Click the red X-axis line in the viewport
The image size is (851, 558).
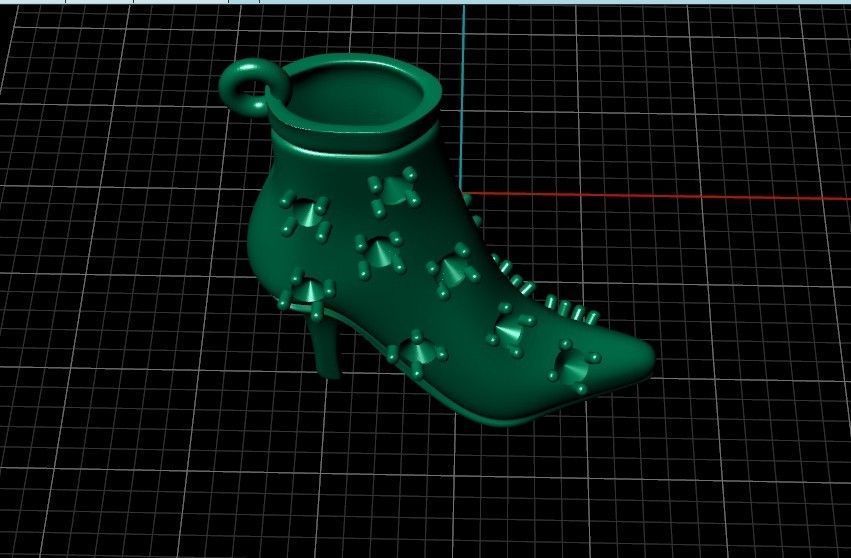[659, 195]
